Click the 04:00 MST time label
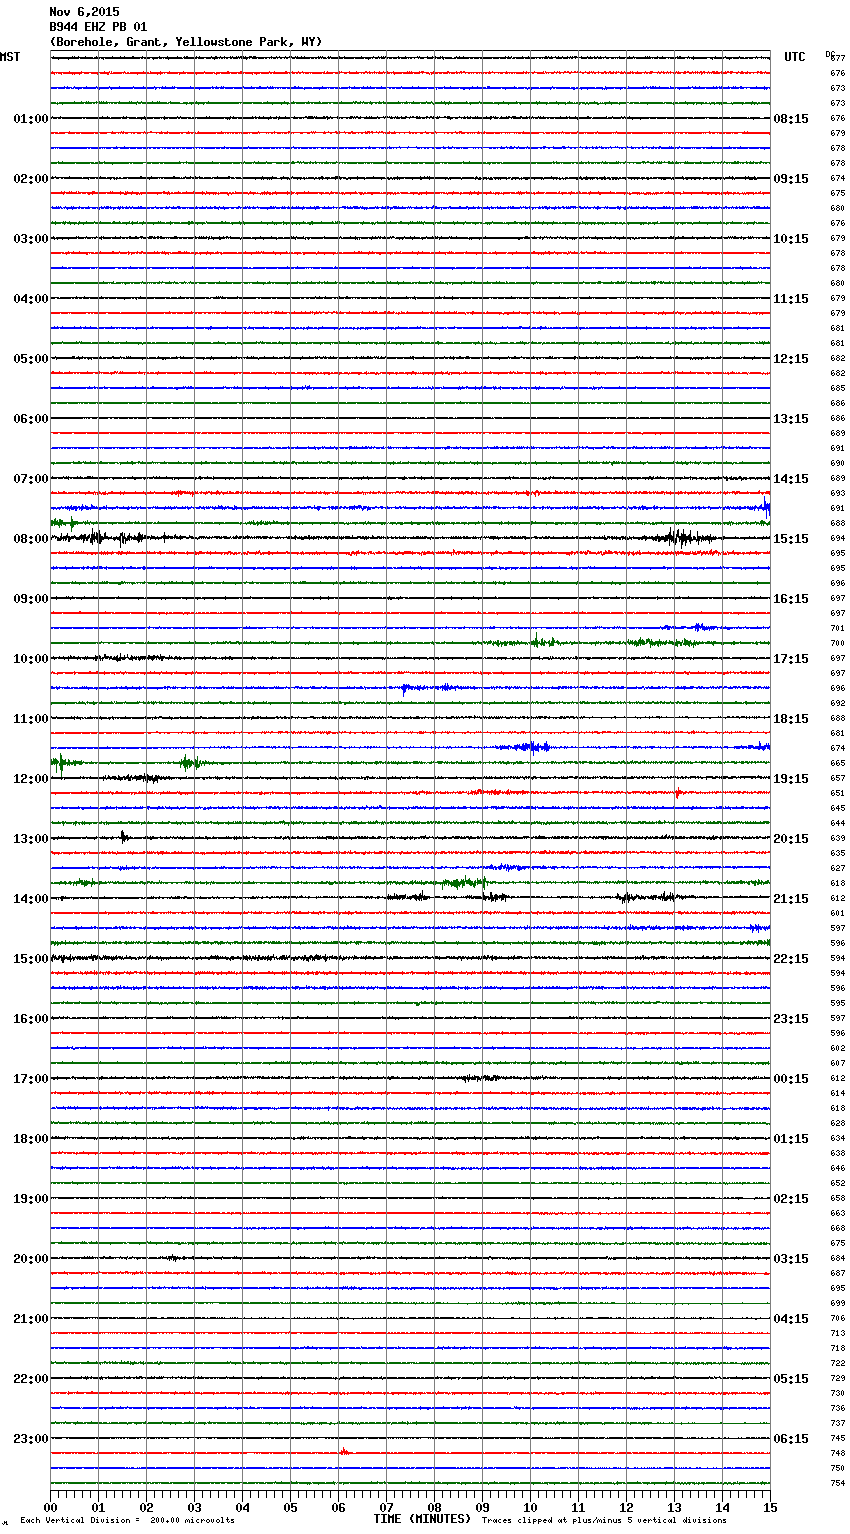Screen dimensions: 850x1534 (31, 299)
